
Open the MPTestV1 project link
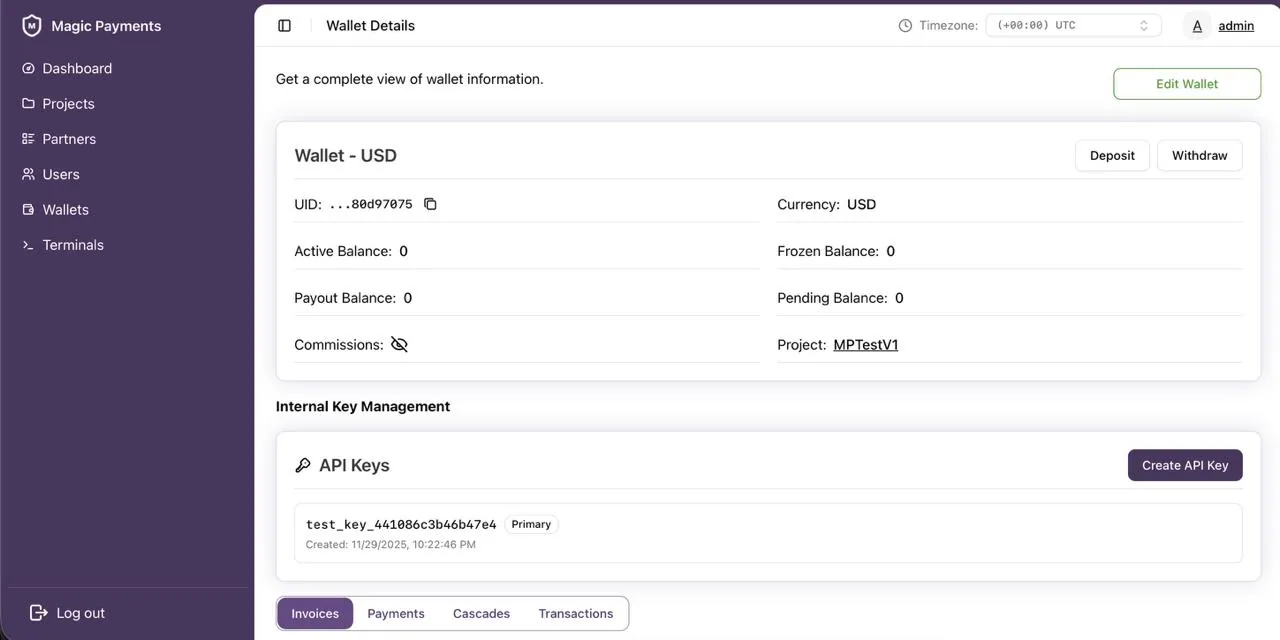point(866,345)
